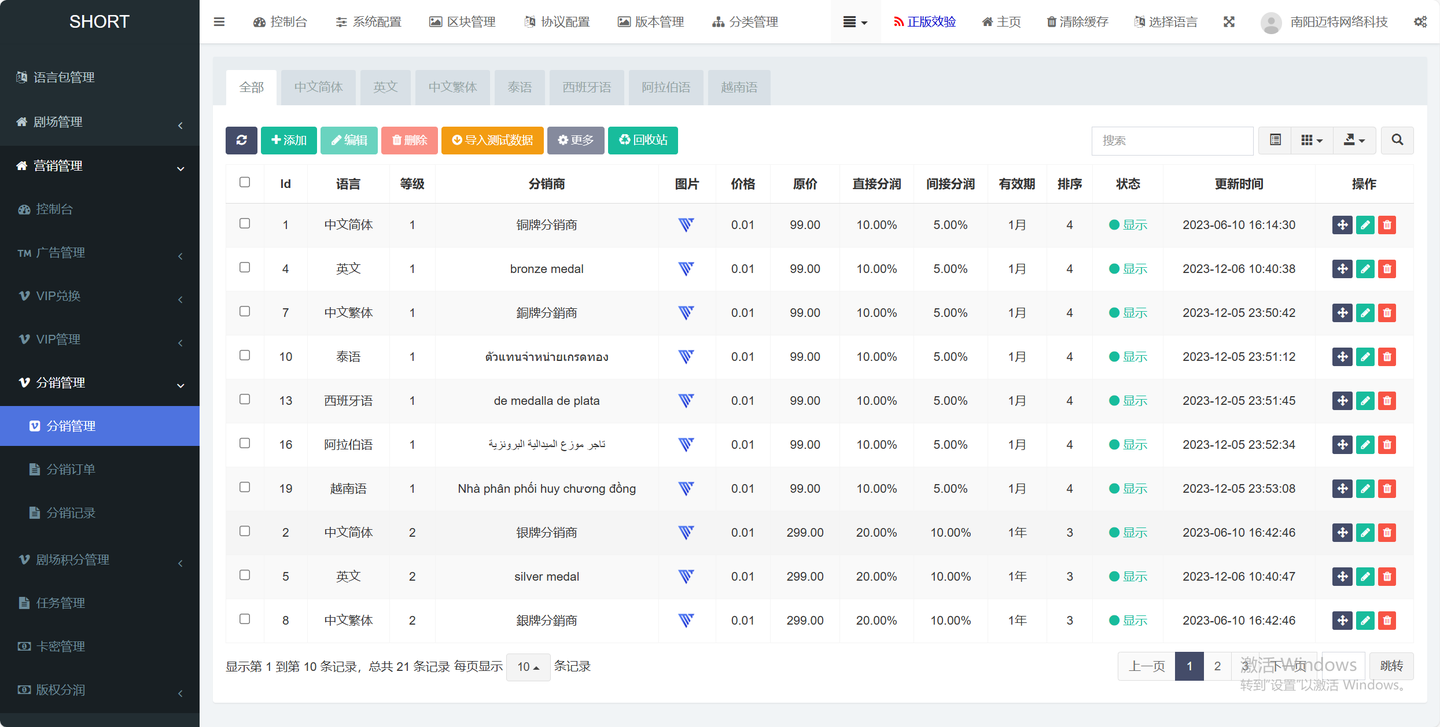
Task: Click the delete icon for row Id 2
Action: 1387,533
